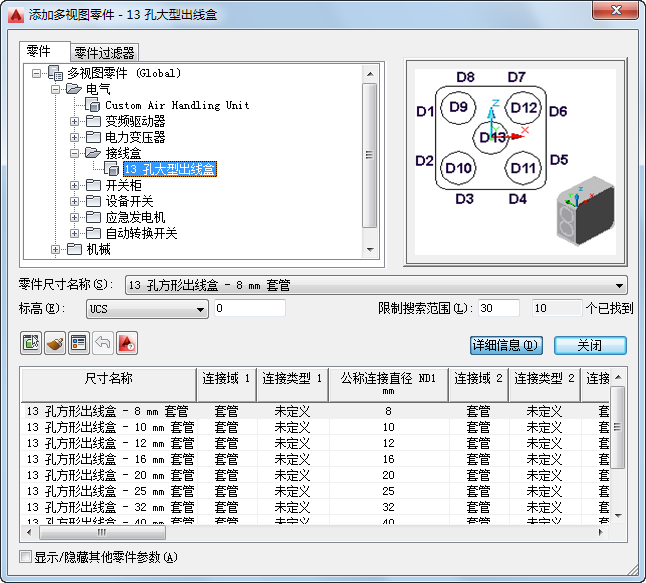The image size is (646, 583).
Task: Click the properties list toolbar icon
Action: [79, 343]
